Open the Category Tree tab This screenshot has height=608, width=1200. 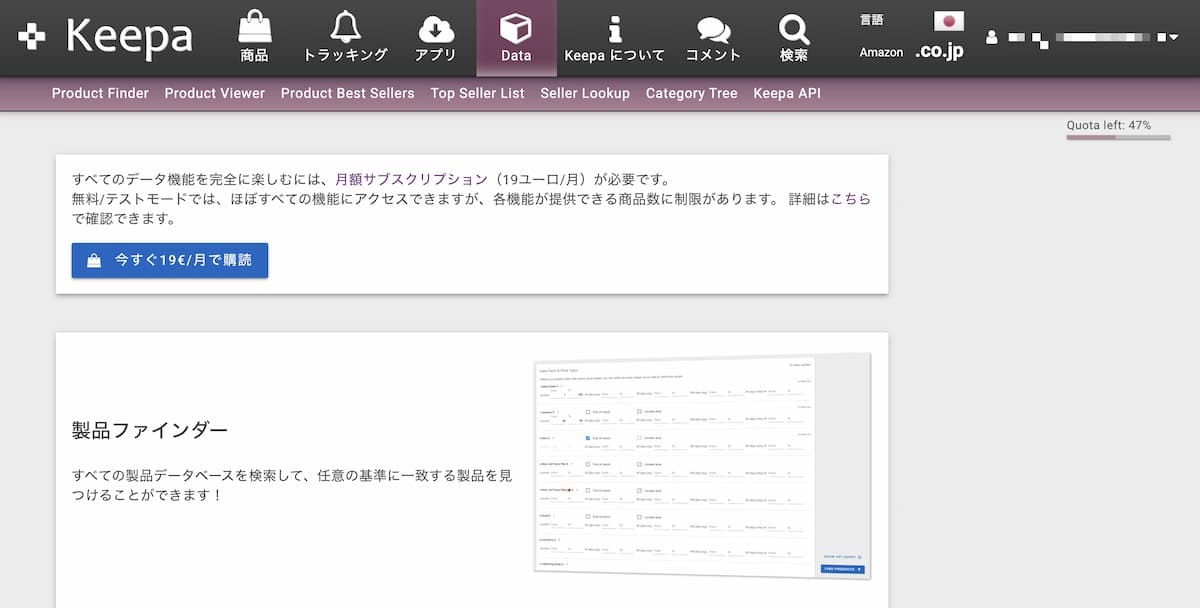click(x=691, y=93)
